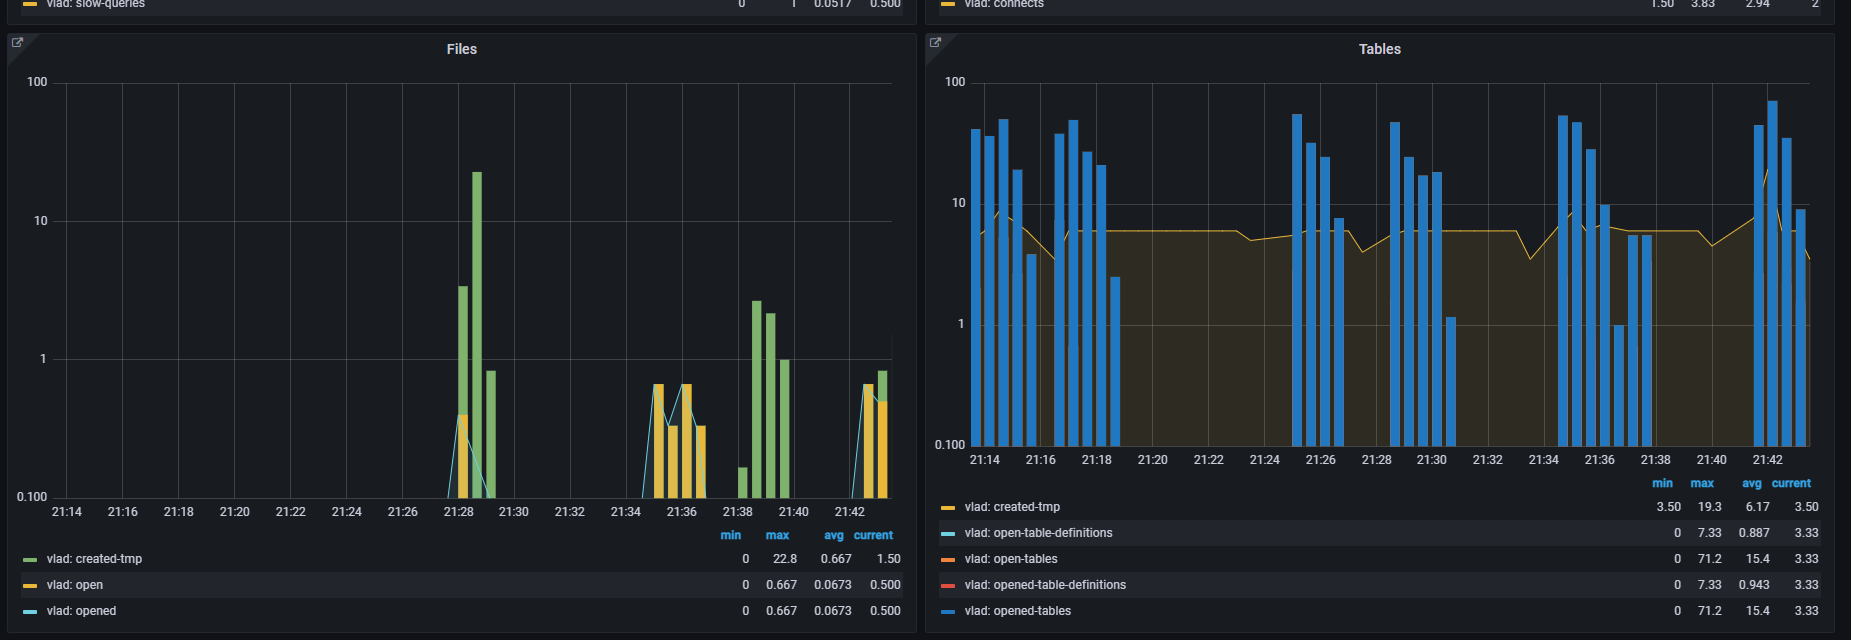The height and width of the screenshot is (640, 1851).
Task: Sort Files legend by max column
Action: pyautogui.click(x=777, y=535)
